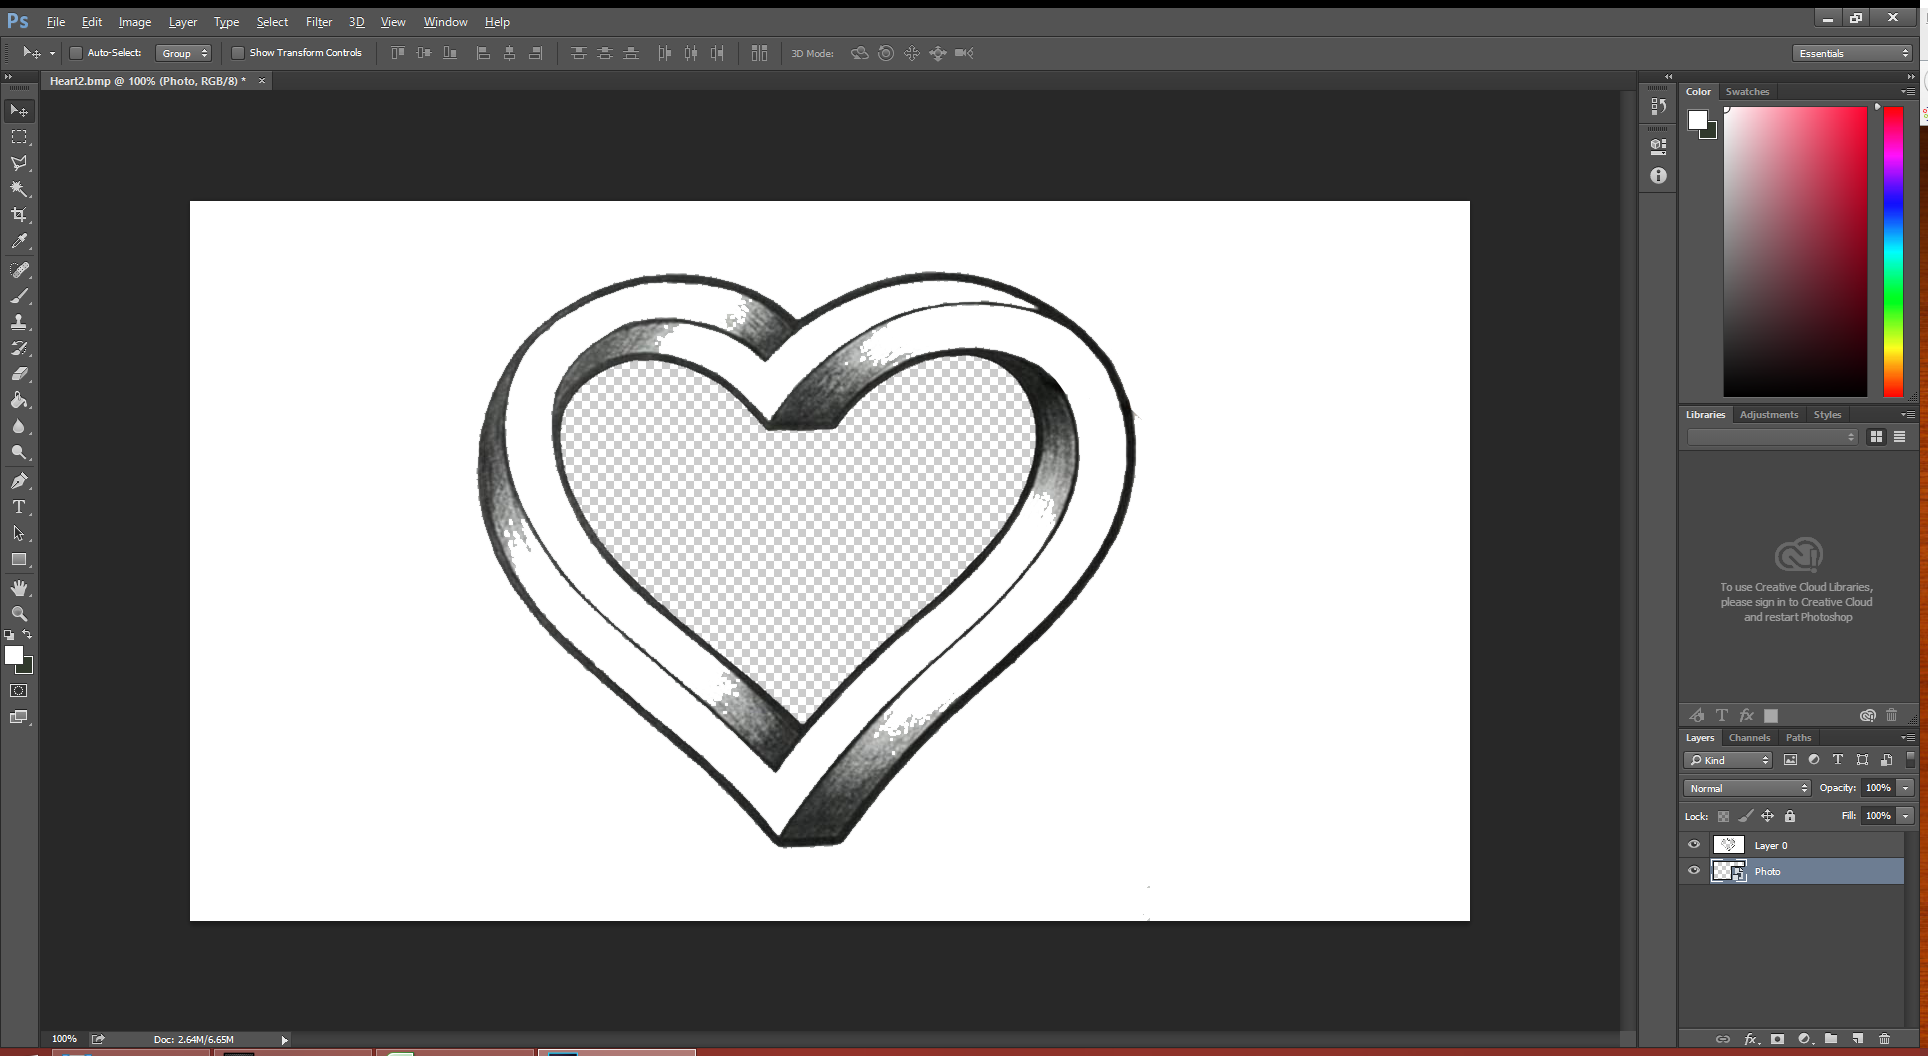Create new adjustment layer icon
The image size is (1928, 1056).
click(1804, 1039)
